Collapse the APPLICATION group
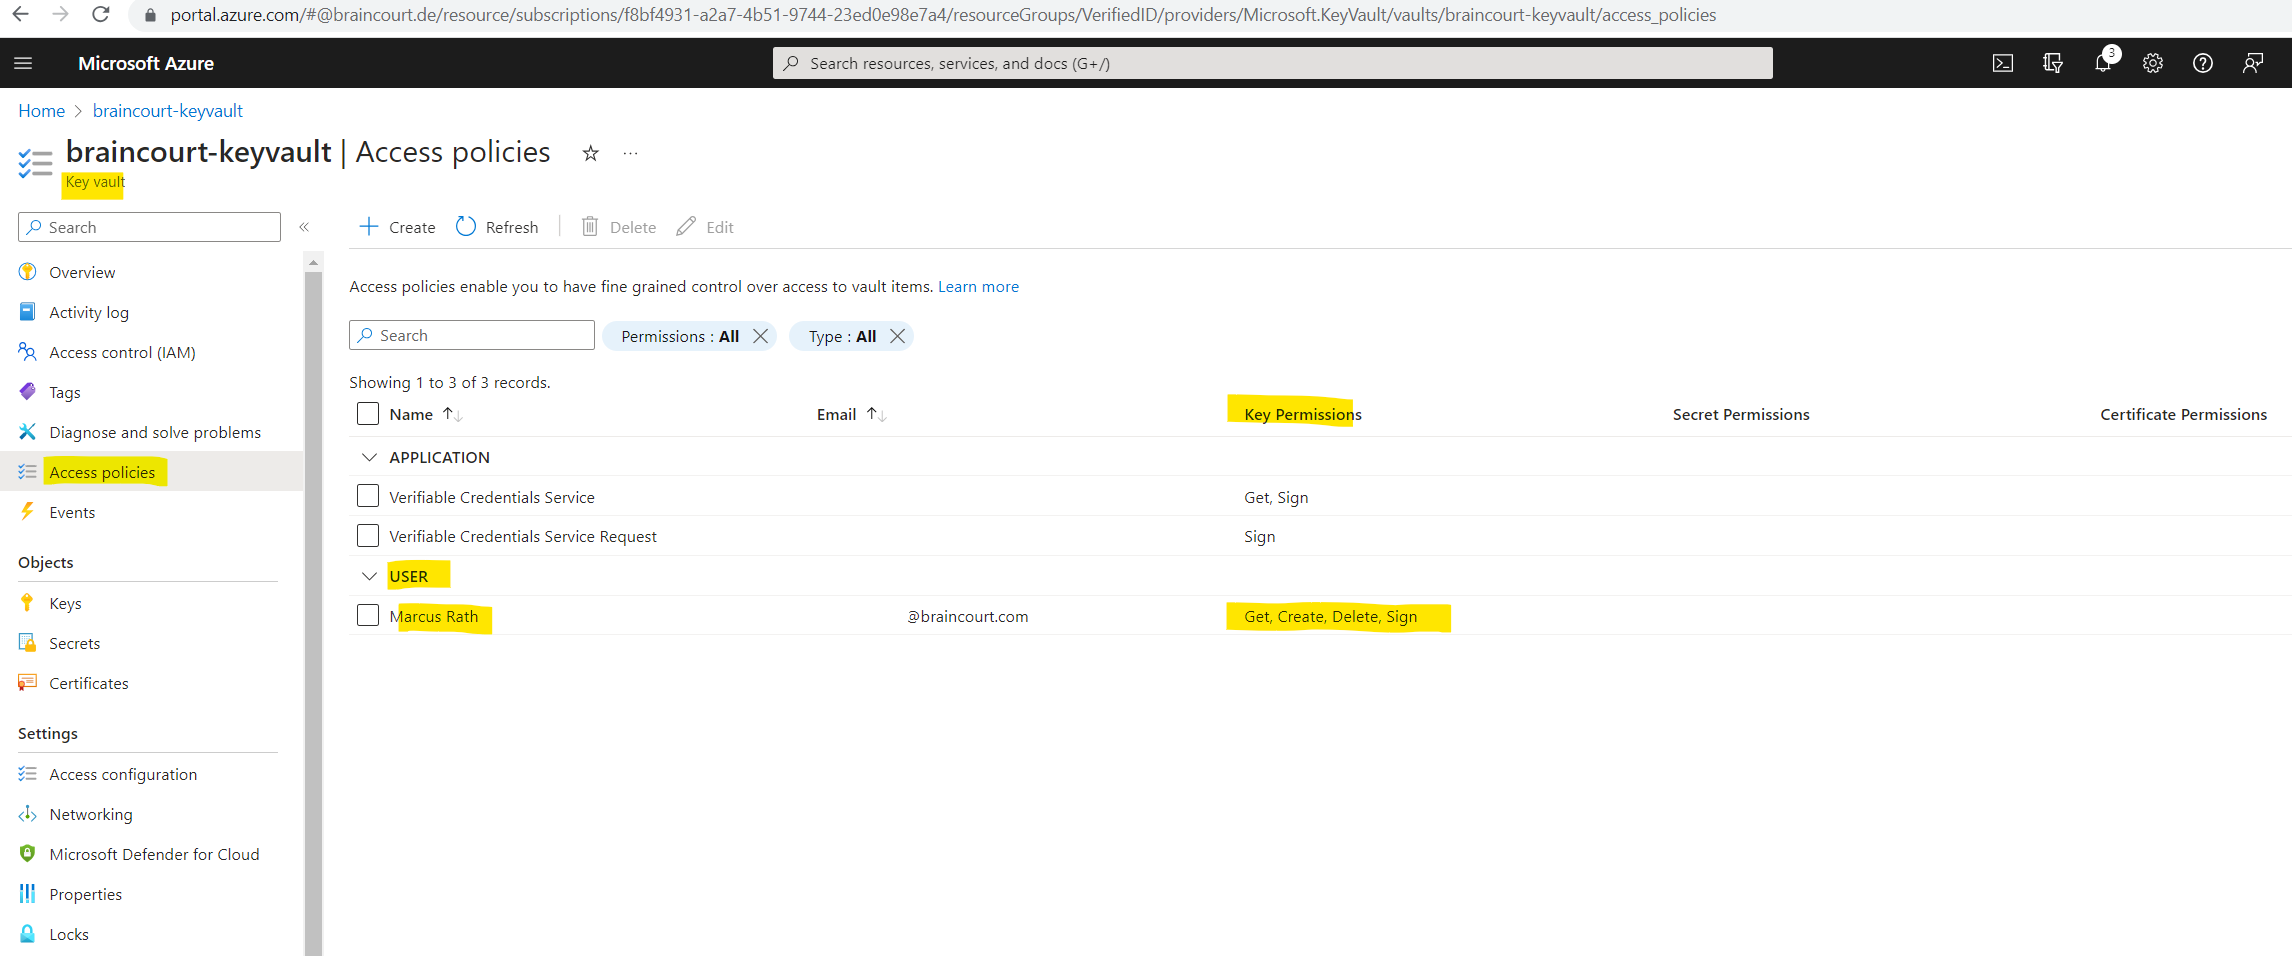The width and height of the screenshot is (2292, 956). (369, 456)
